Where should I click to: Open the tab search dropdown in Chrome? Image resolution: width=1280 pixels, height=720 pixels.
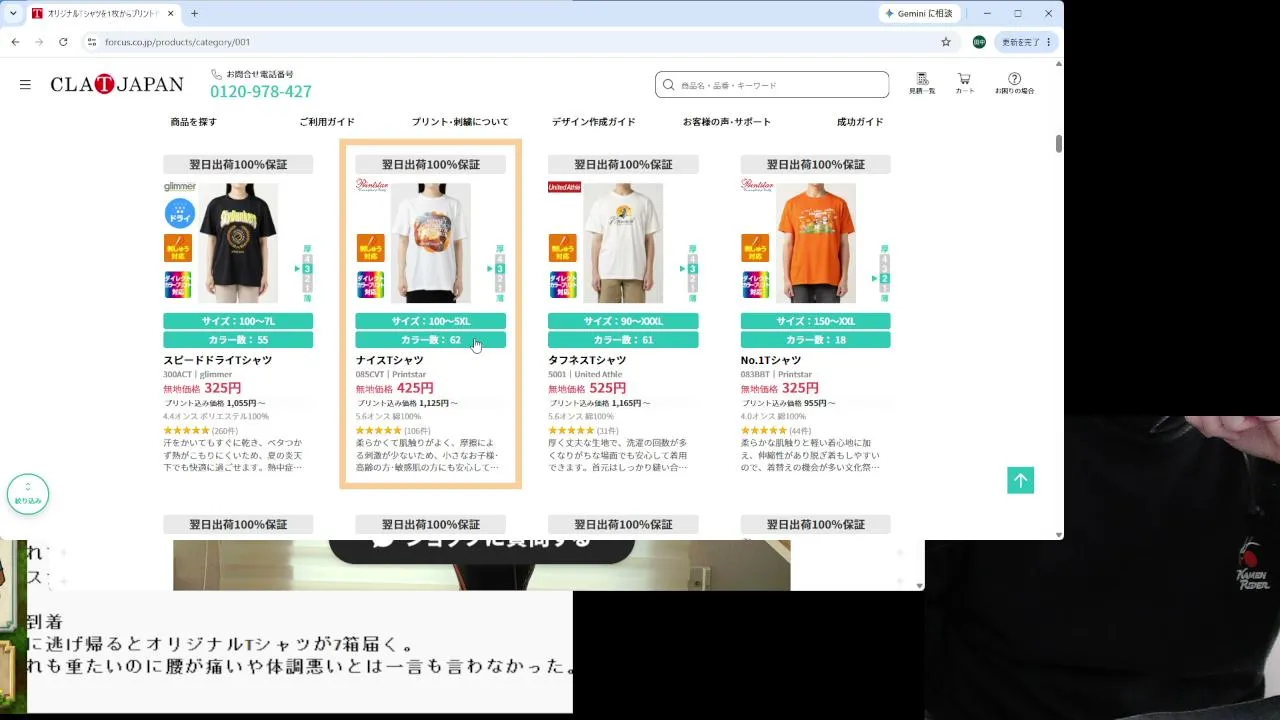point(13,14)
